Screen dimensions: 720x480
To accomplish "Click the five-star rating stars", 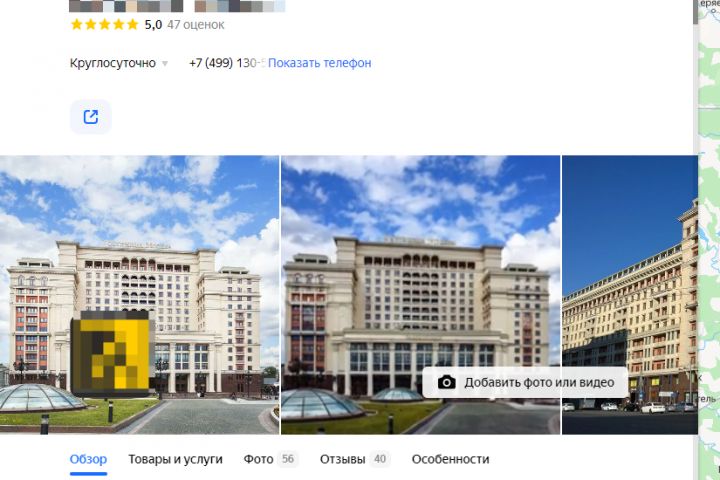I will coord(105,24).
